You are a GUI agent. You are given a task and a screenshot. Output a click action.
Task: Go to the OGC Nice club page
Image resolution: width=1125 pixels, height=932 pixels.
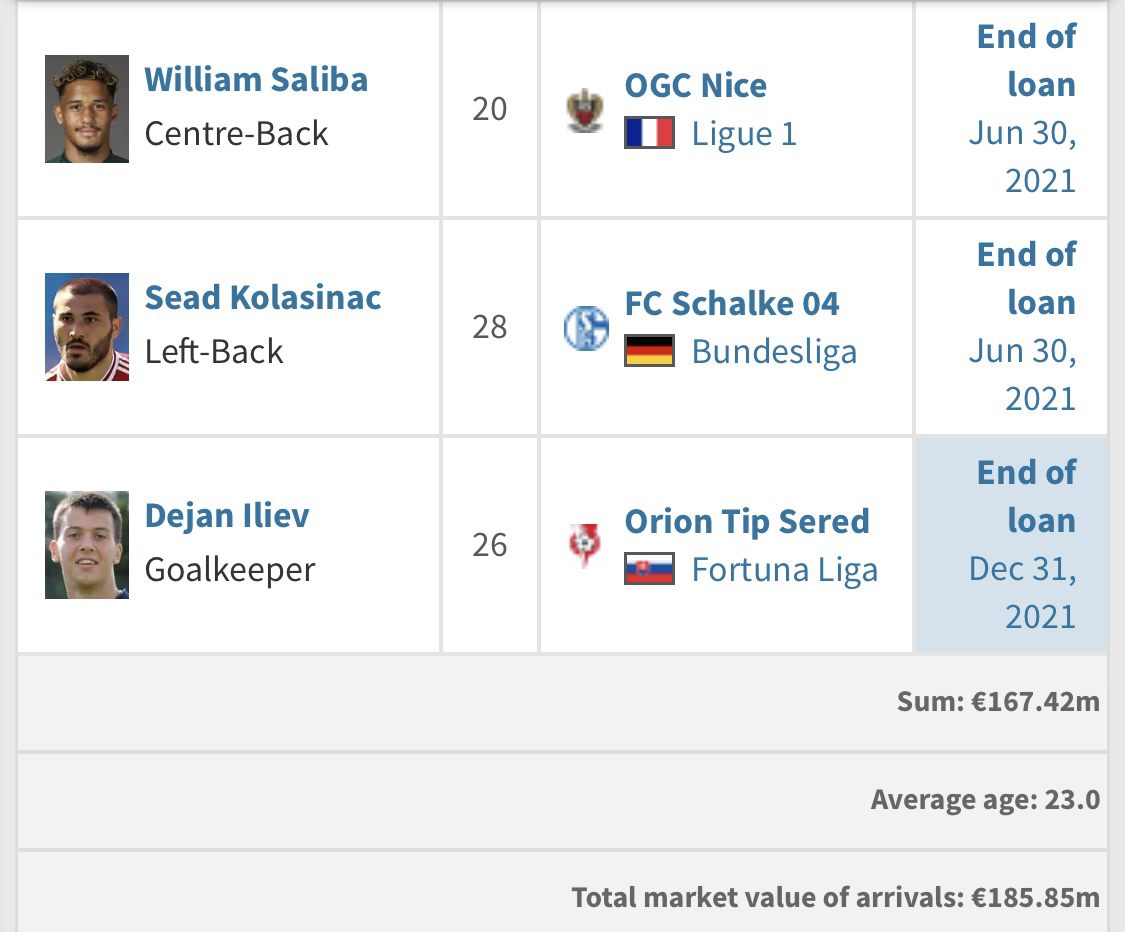696,85
